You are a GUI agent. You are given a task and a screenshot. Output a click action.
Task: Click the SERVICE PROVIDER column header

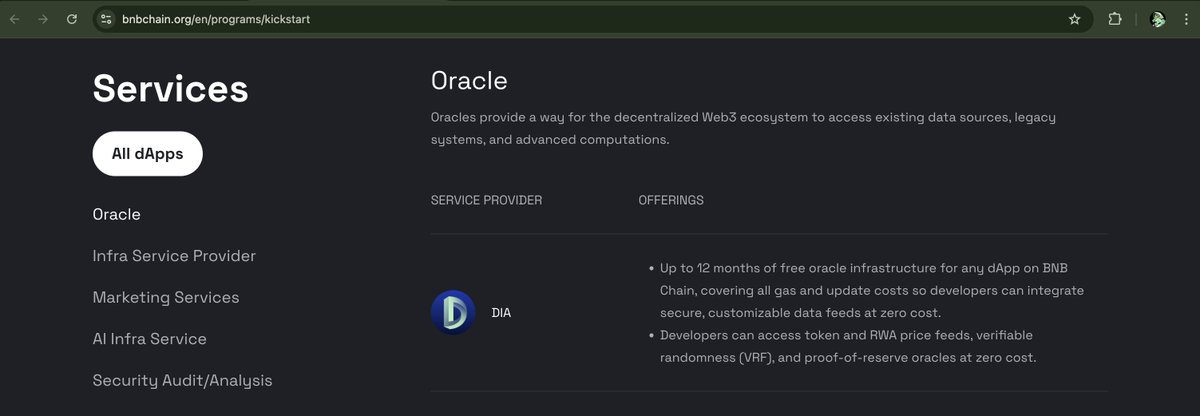[x=486, y=200]
